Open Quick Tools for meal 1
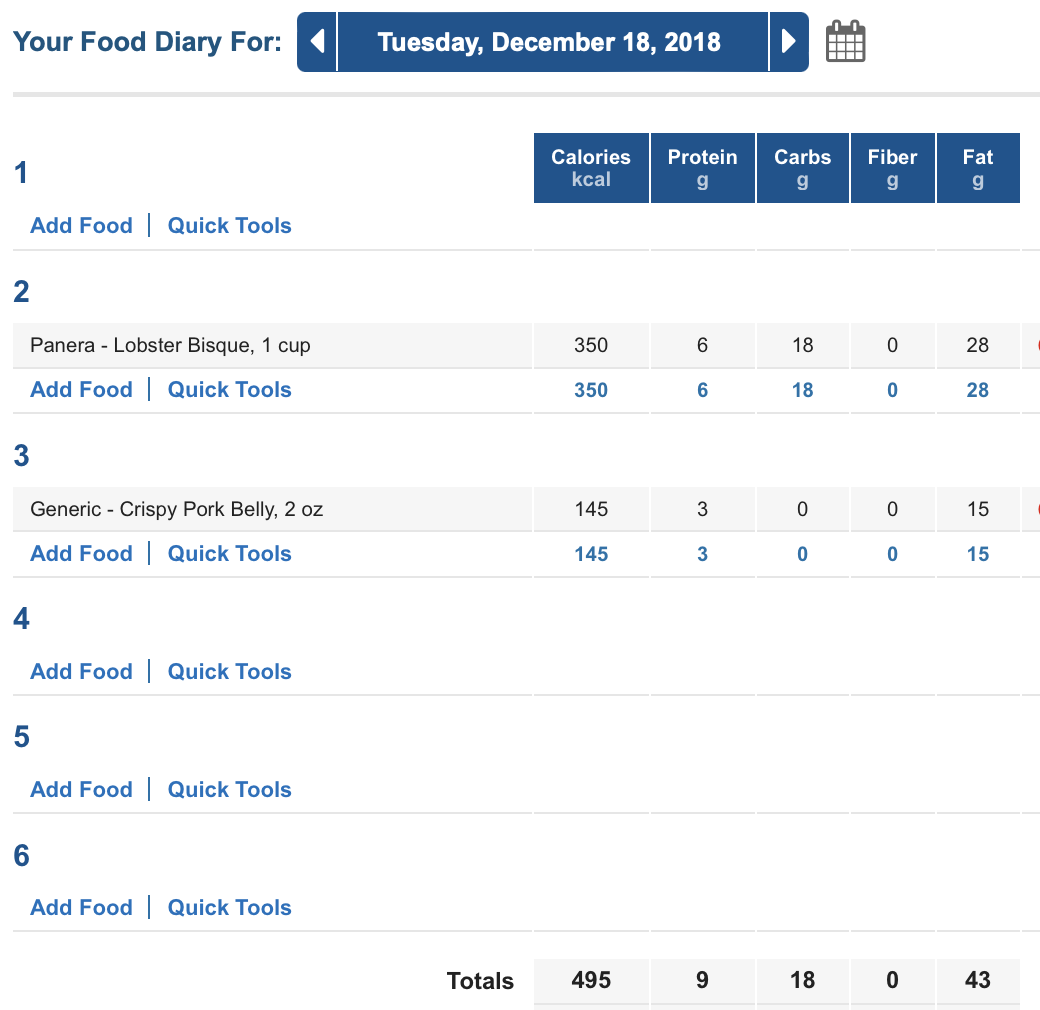Viewport: 1040px width, 1010px height. point(229,225)
